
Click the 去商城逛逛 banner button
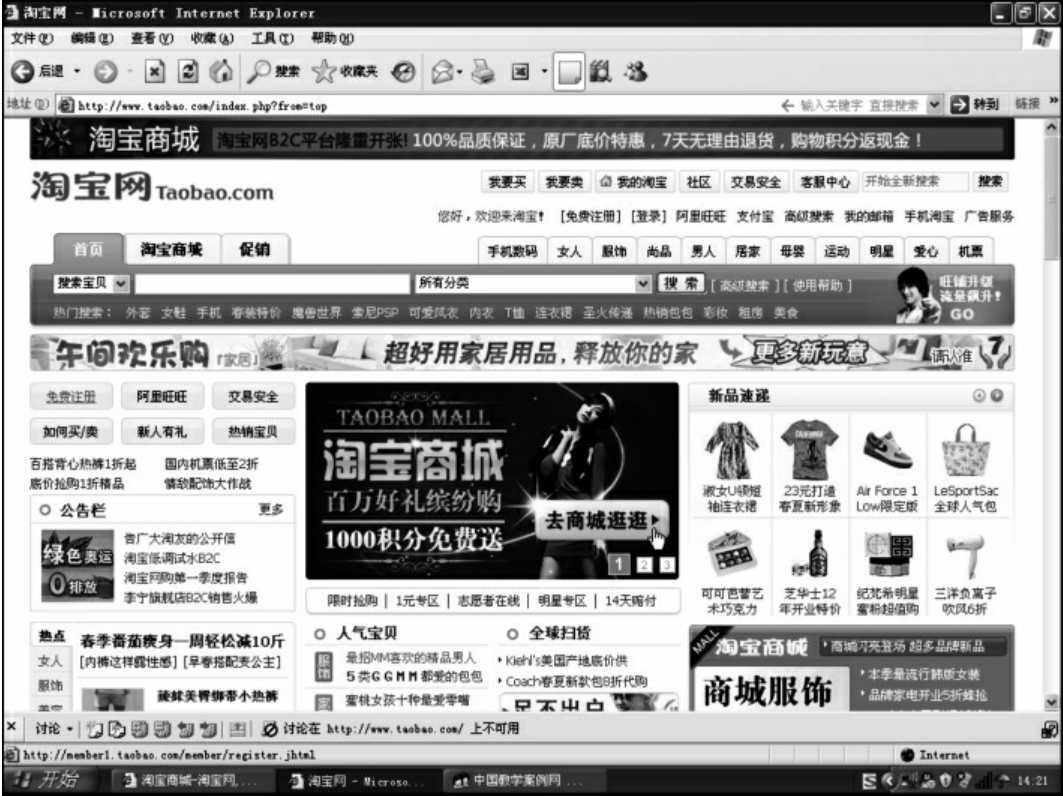(601, 521)
